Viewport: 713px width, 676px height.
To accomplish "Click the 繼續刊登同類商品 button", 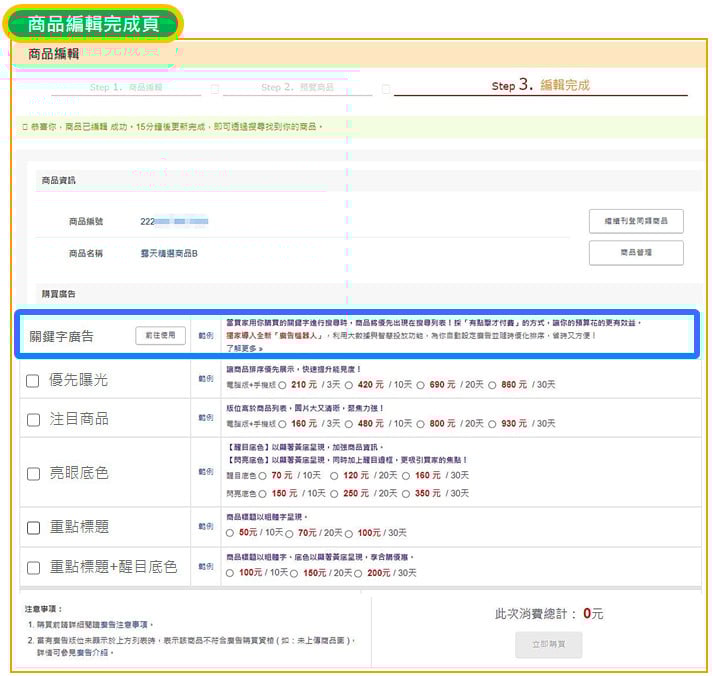I will (636, 221).
